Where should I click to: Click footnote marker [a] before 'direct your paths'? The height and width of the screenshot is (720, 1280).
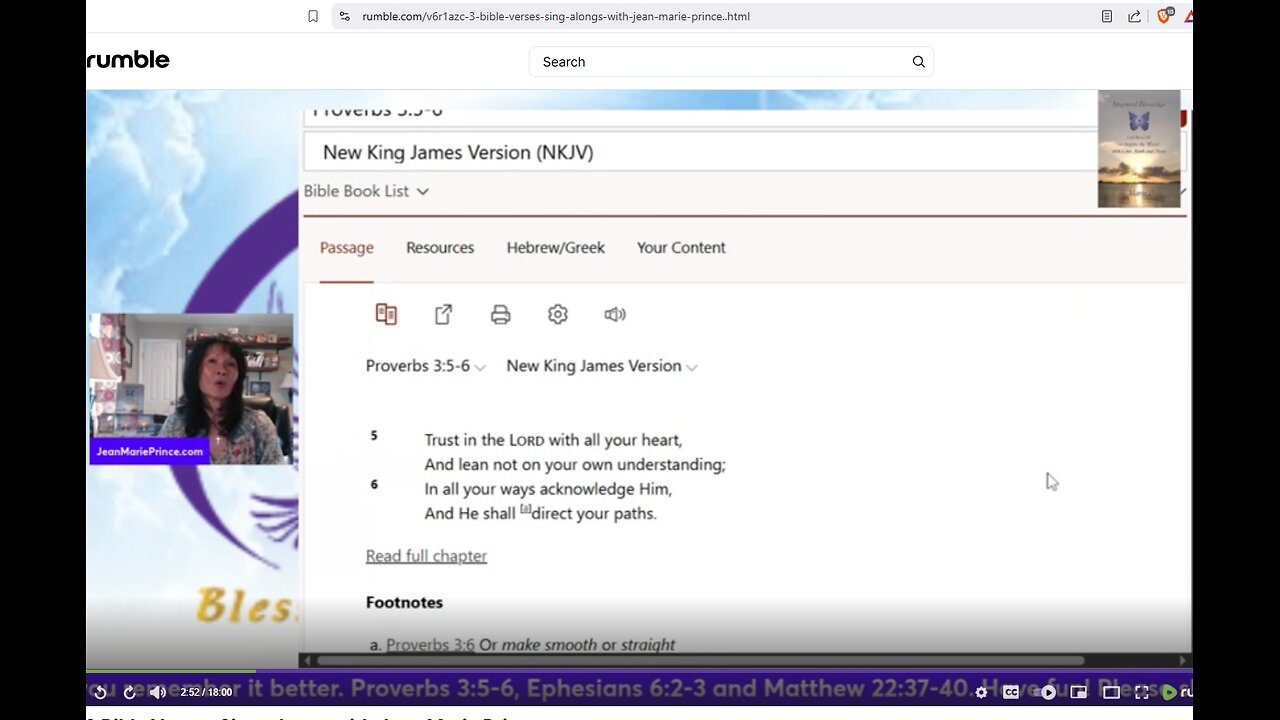coord(525,509)
